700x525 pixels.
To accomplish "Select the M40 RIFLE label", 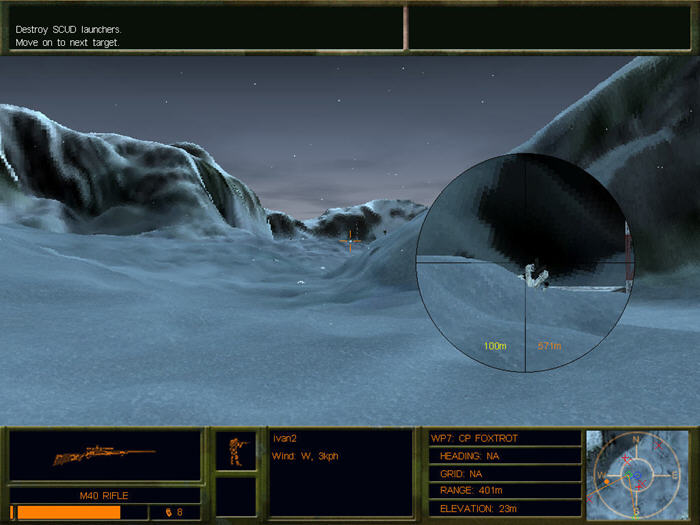I will [x=104, y=495].
